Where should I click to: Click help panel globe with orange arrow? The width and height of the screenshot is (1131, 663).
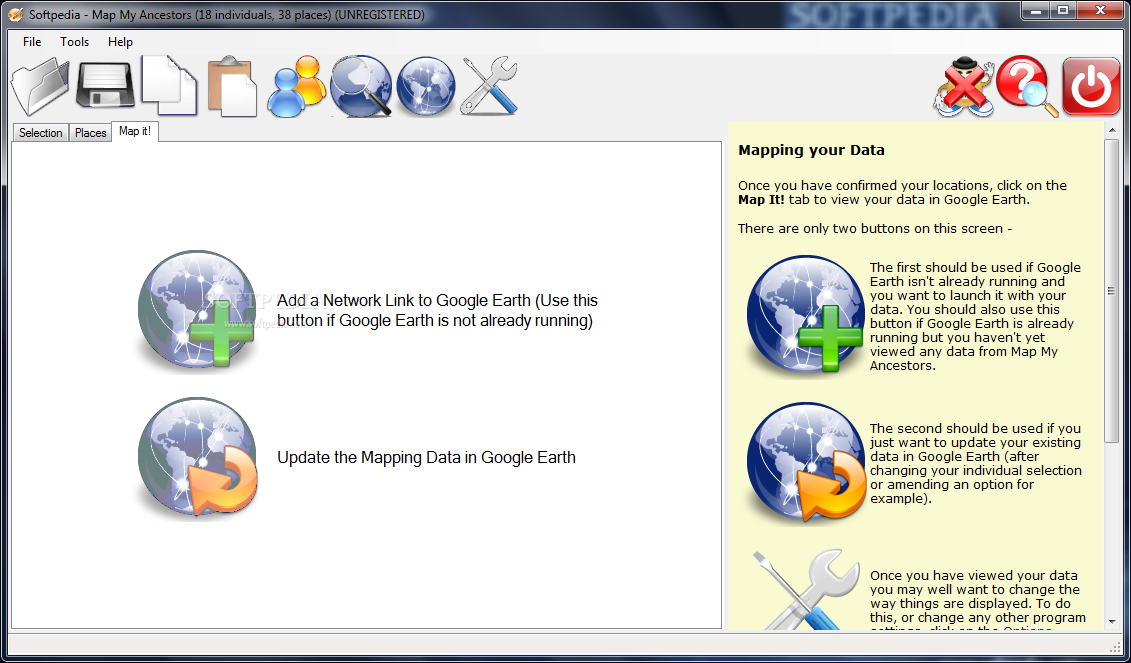point(805,462)
